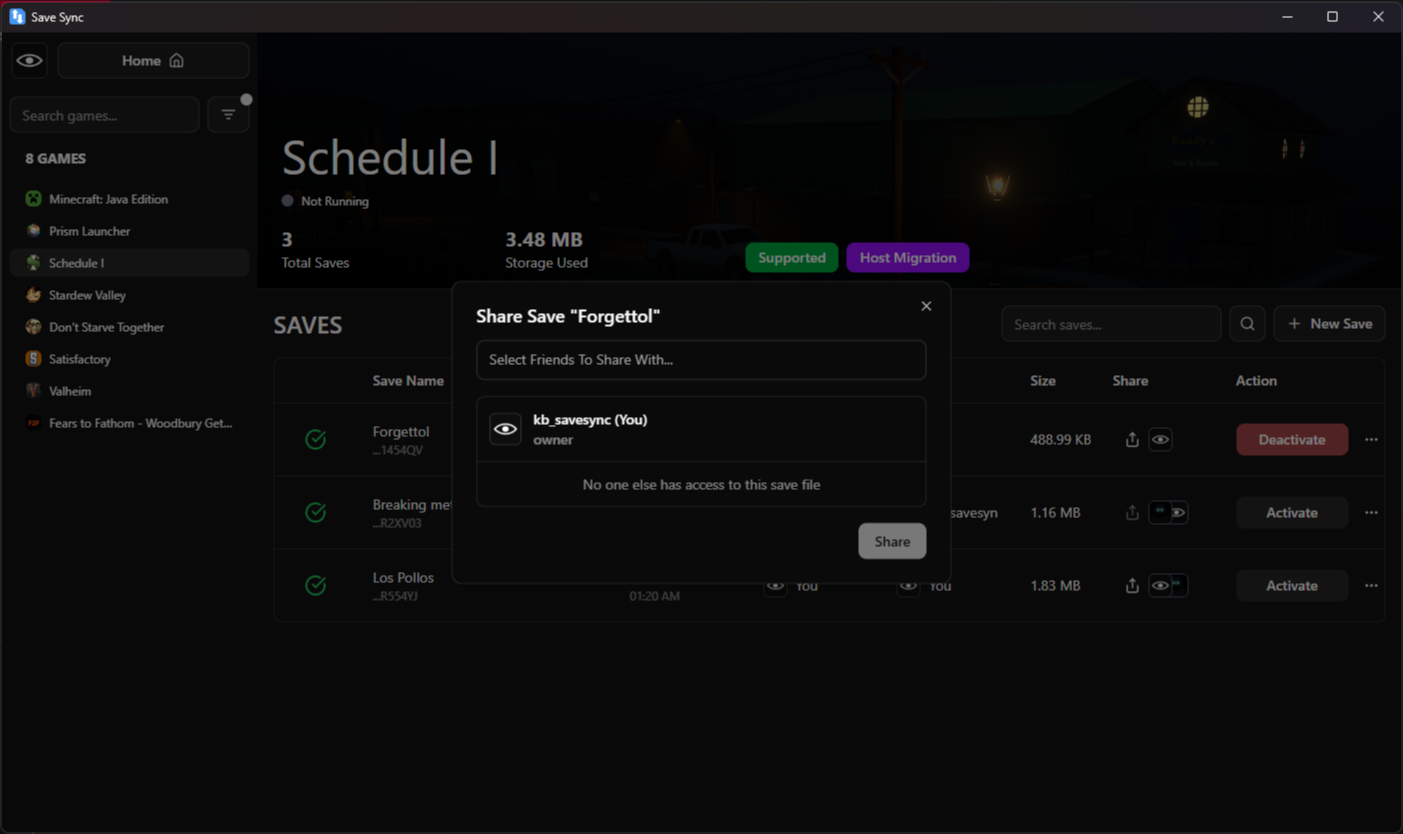This screenshot has height=834, width=1403.
Task: Click the Action column header
Action: click(x=1256, y=381)
